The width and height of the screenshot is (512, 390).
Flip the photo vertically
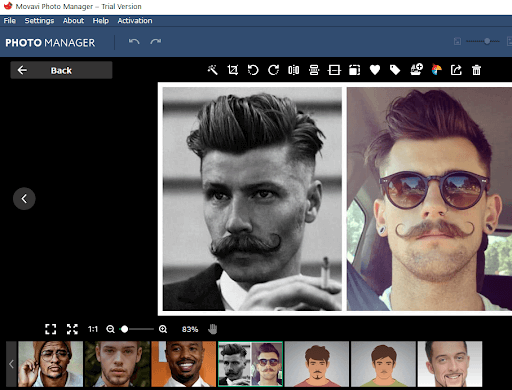pos(314,70)
